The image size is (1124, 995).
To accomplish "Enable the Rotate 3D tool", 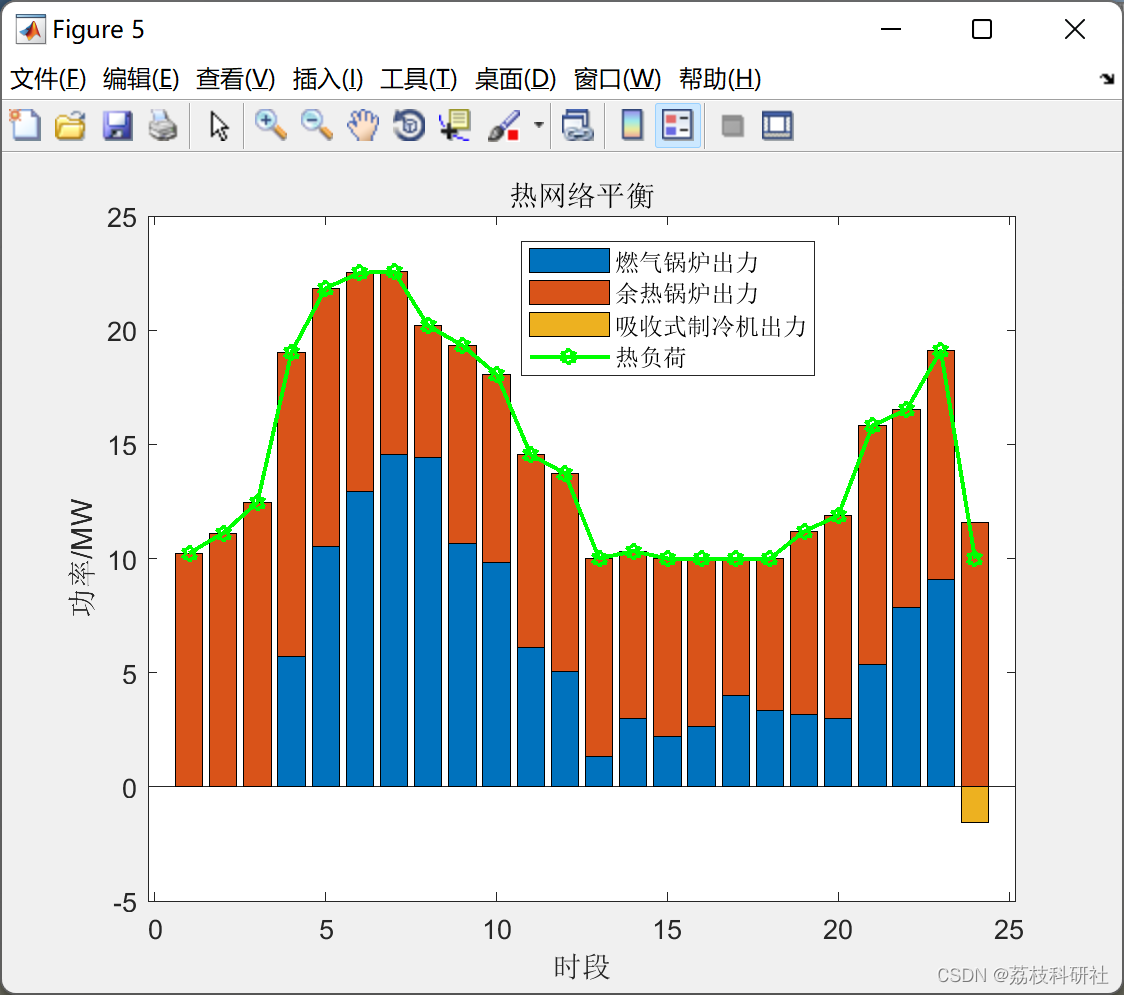I will [408, 125].
